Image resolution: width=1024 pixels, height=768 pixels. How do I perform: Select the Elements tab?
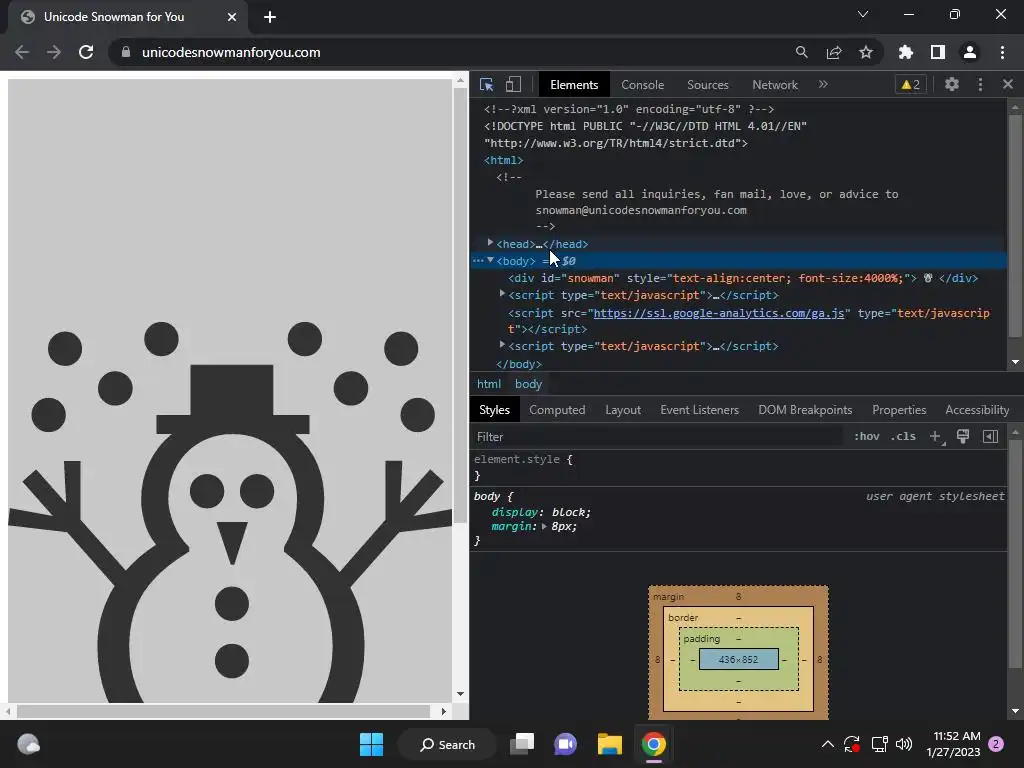(573, 85)
